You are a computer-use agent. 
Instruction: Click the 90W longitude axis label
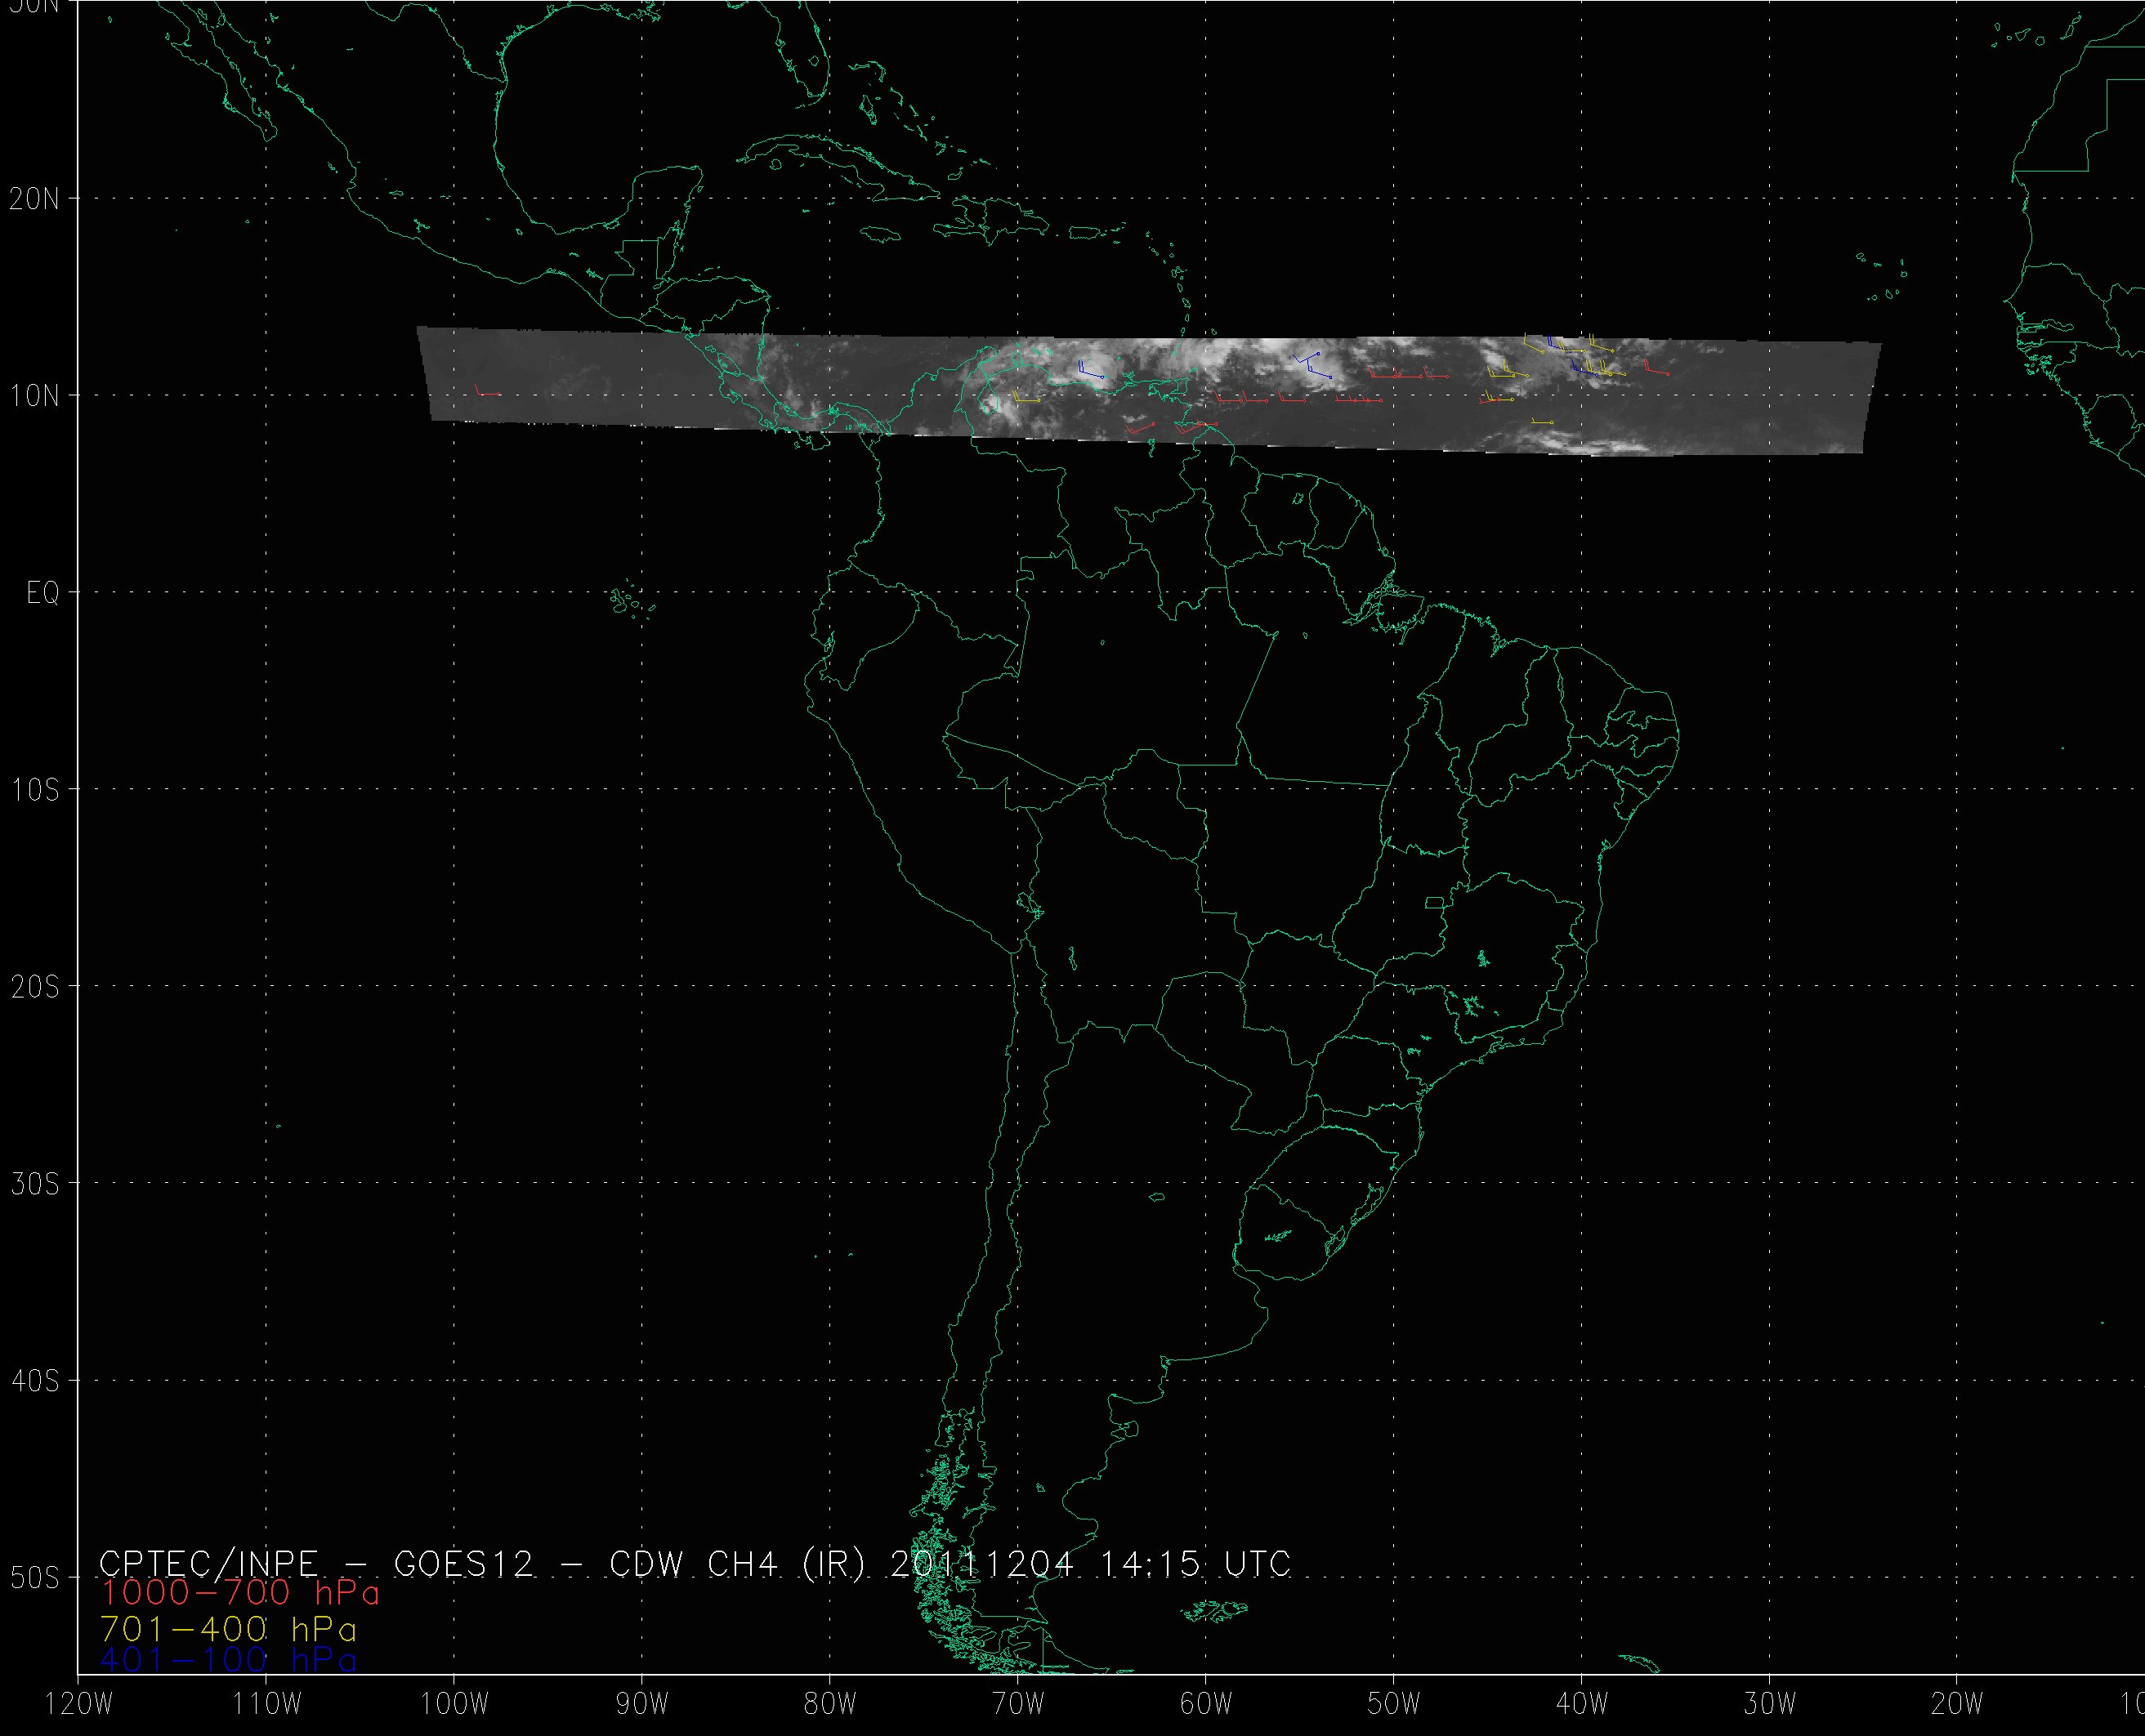click(642, 1705)
